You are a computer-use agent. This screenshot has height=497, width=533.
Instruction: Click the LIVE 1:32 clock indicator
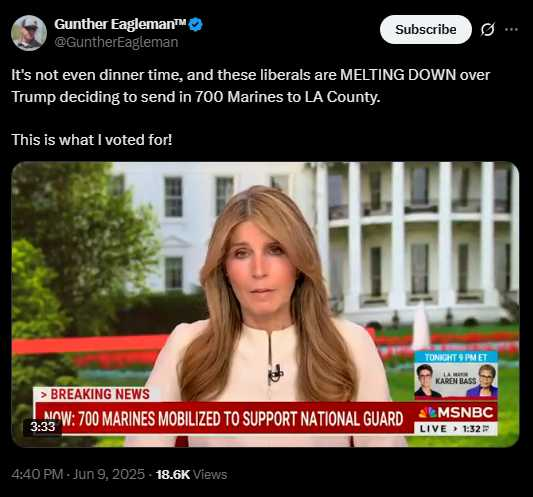455,429
